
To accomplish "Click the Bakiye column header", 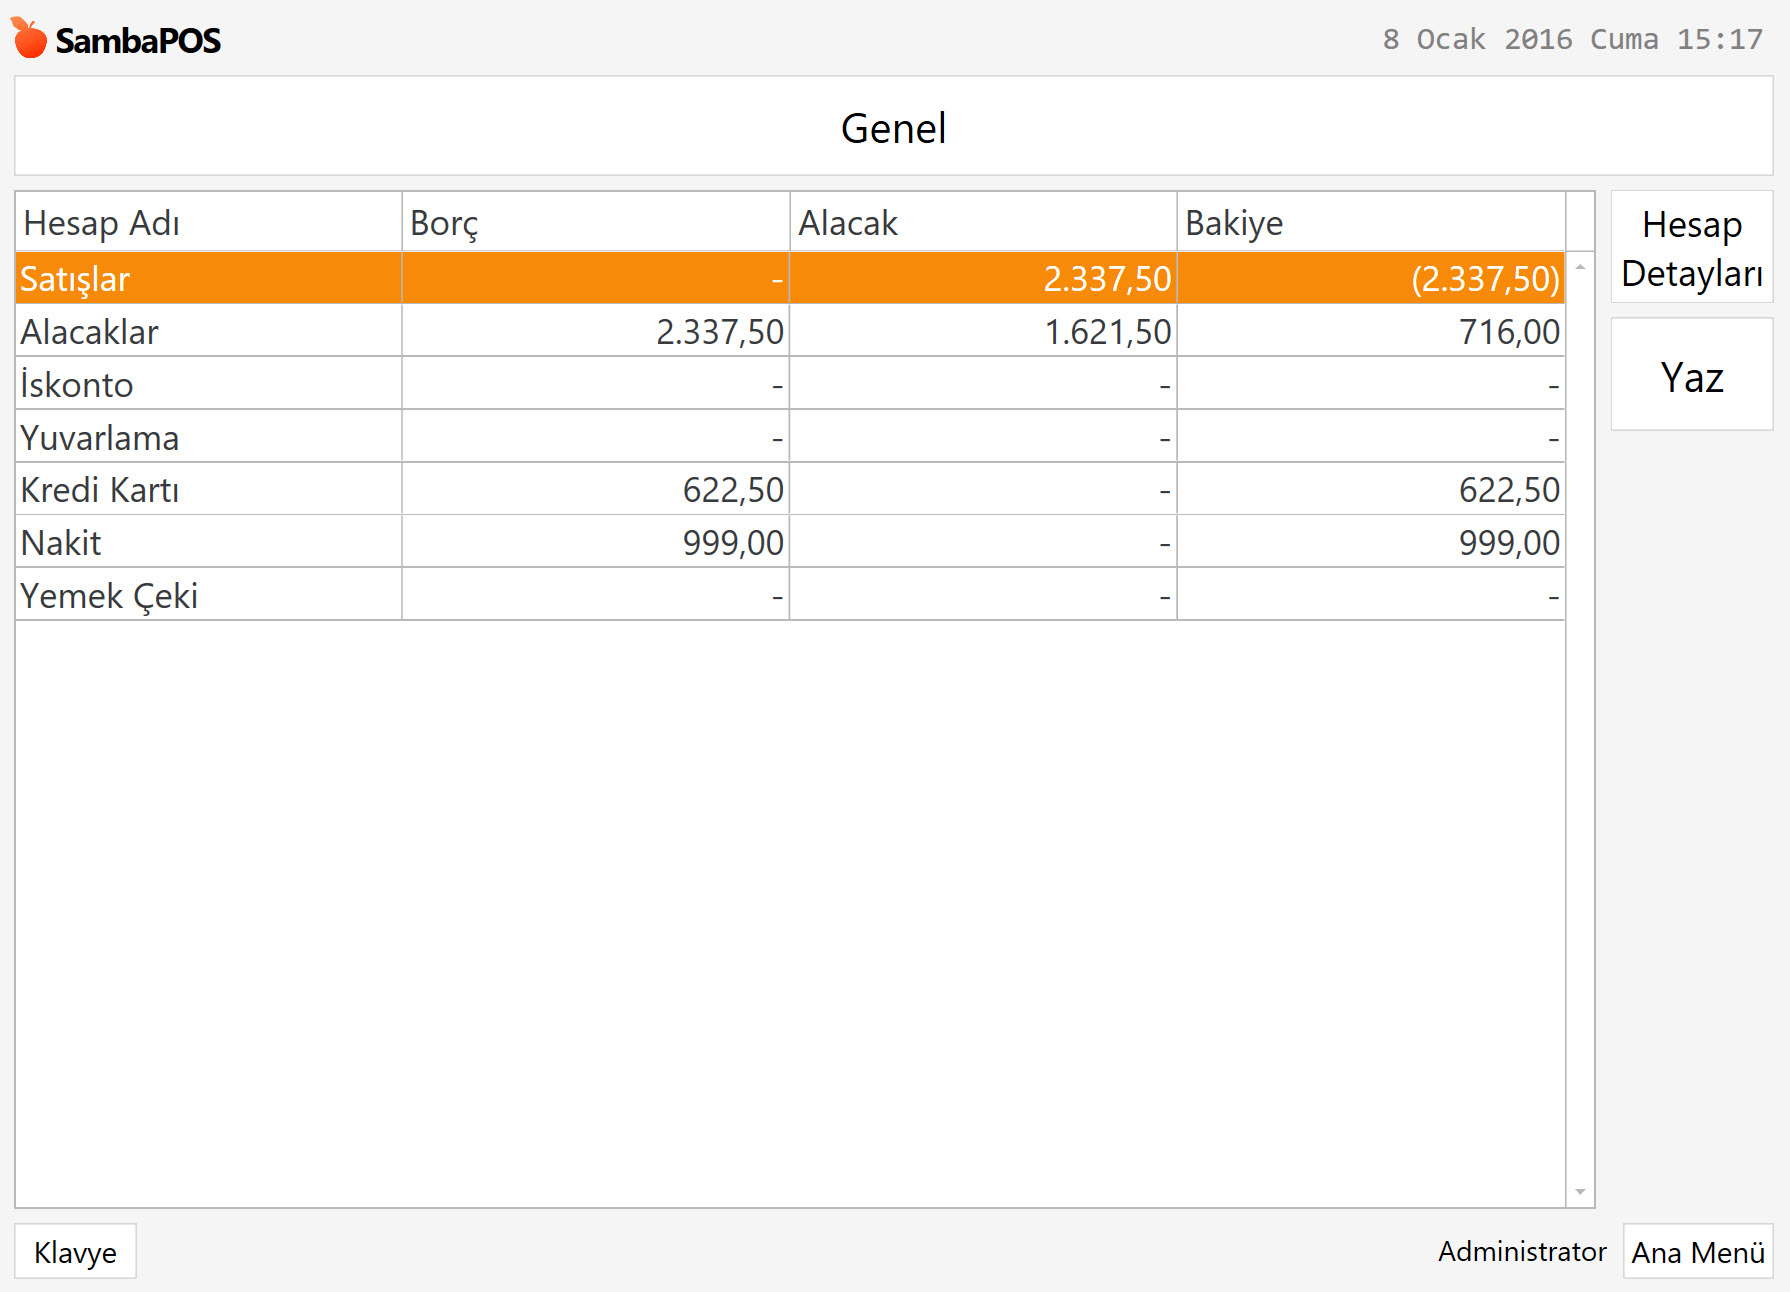I will click(x=1370, y=222).
